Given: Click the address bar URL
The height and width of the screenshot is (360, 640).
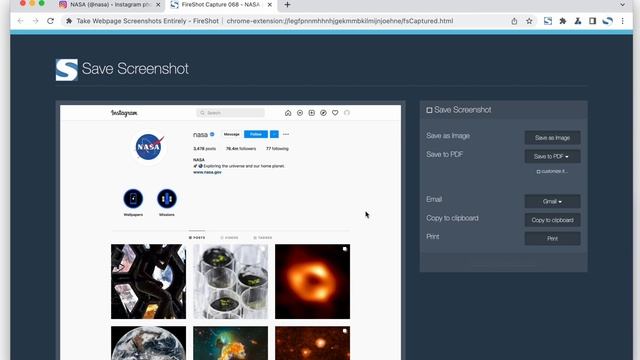Looking at the screenshot, I should point(339,21).
